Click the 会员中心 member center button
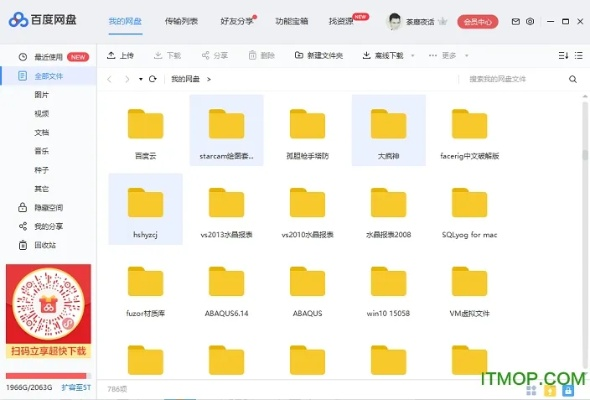 [x=477, y=22]
